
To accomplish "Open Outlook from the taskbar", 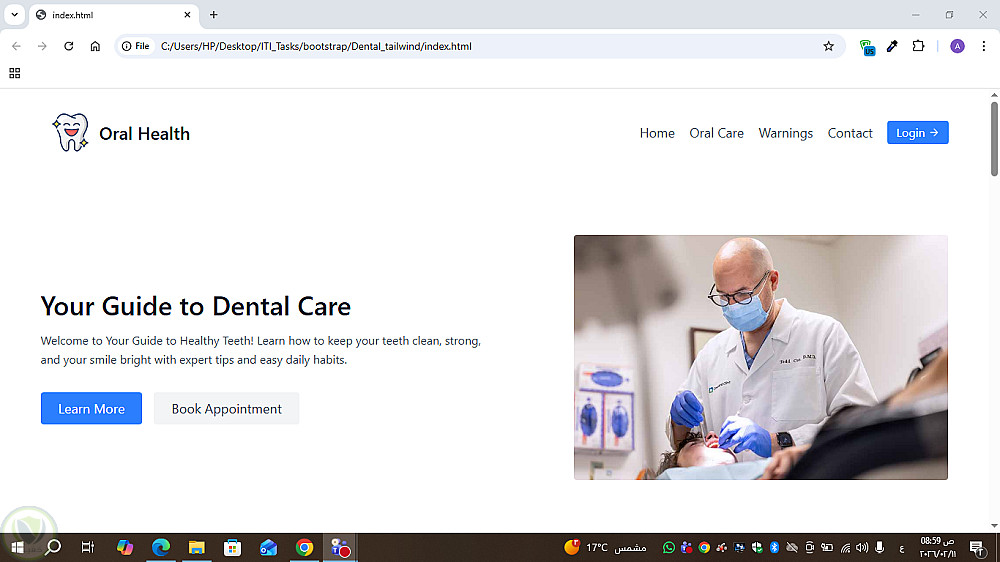I will point(268,547).
